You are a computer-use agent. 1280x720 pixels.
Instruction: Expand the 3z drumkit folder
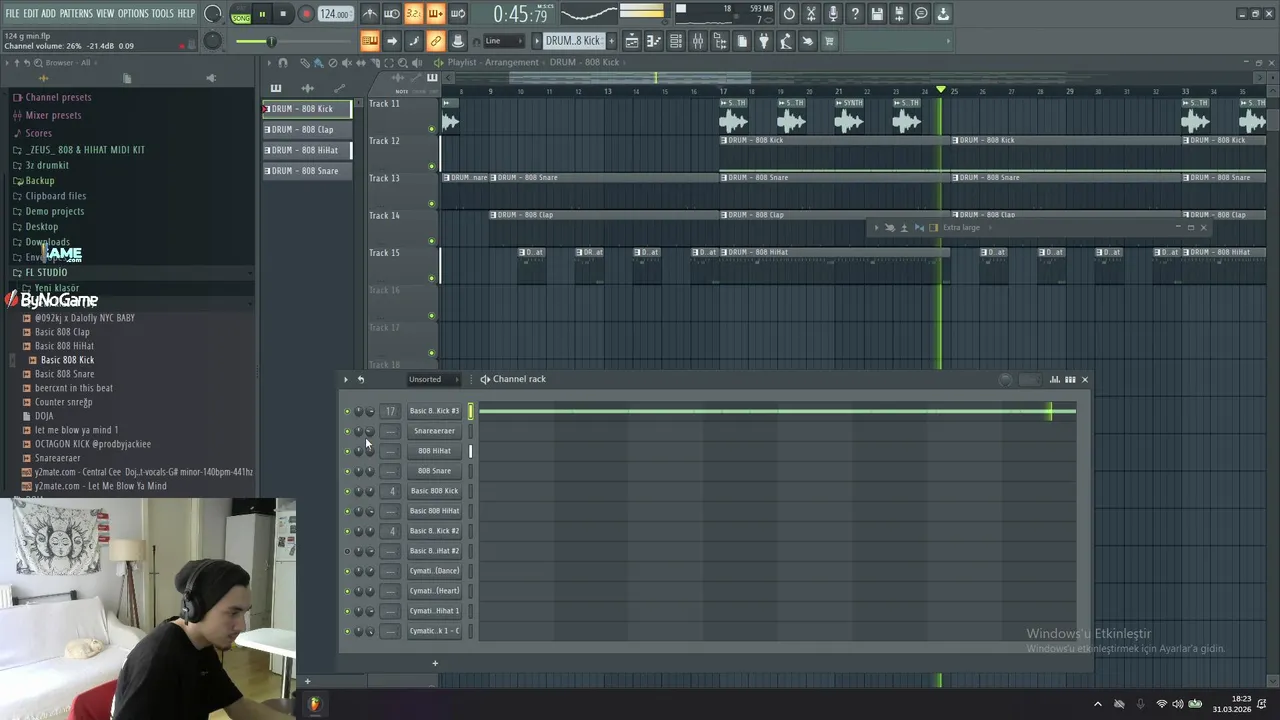(47, 165)
